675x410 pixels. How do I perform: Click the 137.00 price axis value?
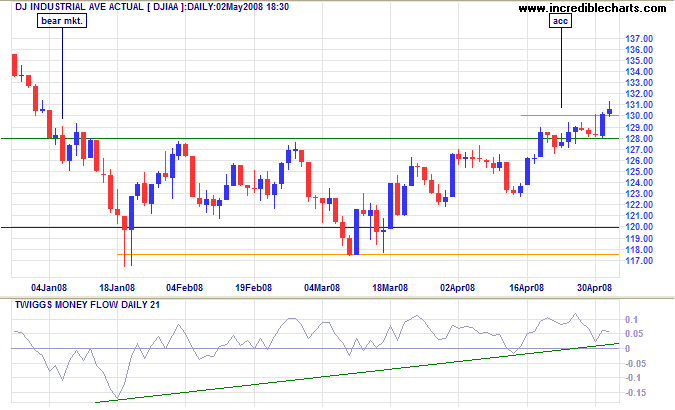tap(639, 39)
